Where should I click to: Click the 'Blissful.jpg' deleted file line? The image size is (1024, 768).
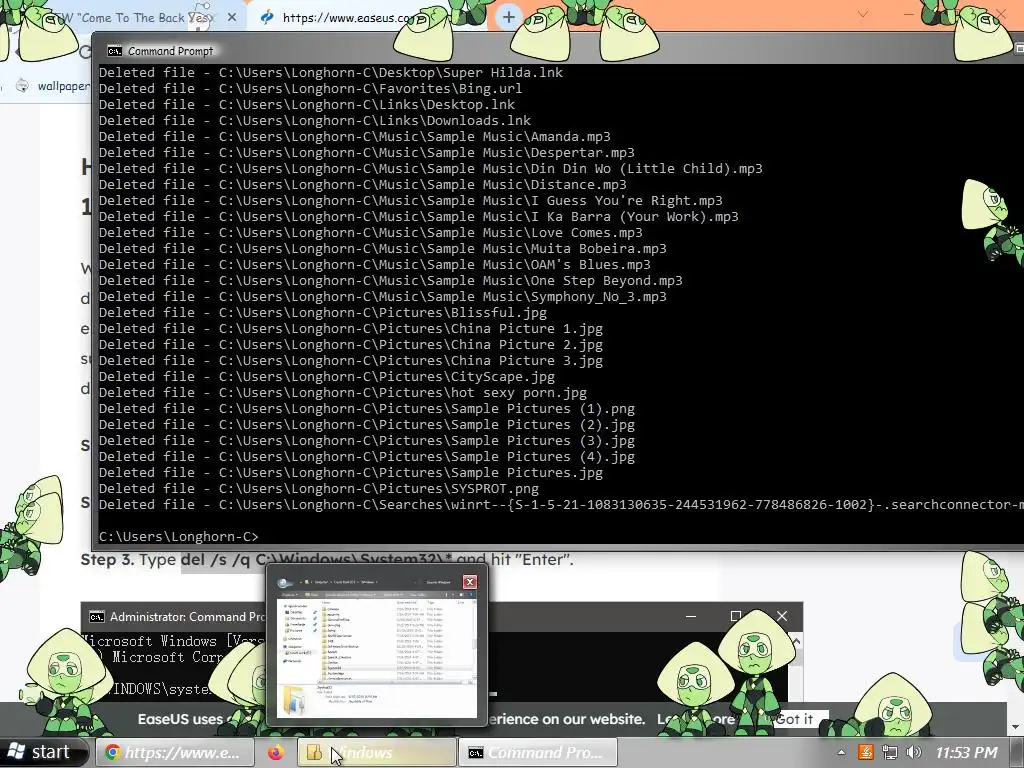point(323,312)
